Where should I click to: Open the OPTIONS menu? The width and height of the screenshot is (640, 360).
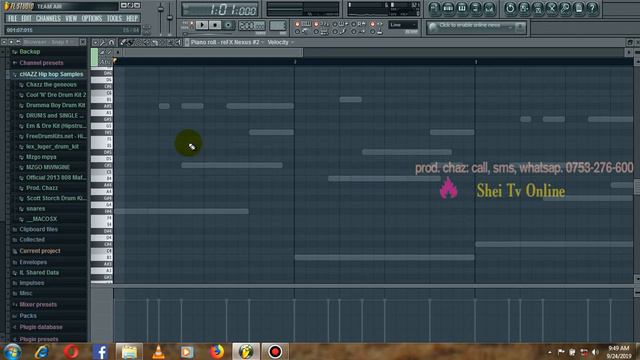click(92, 18)
